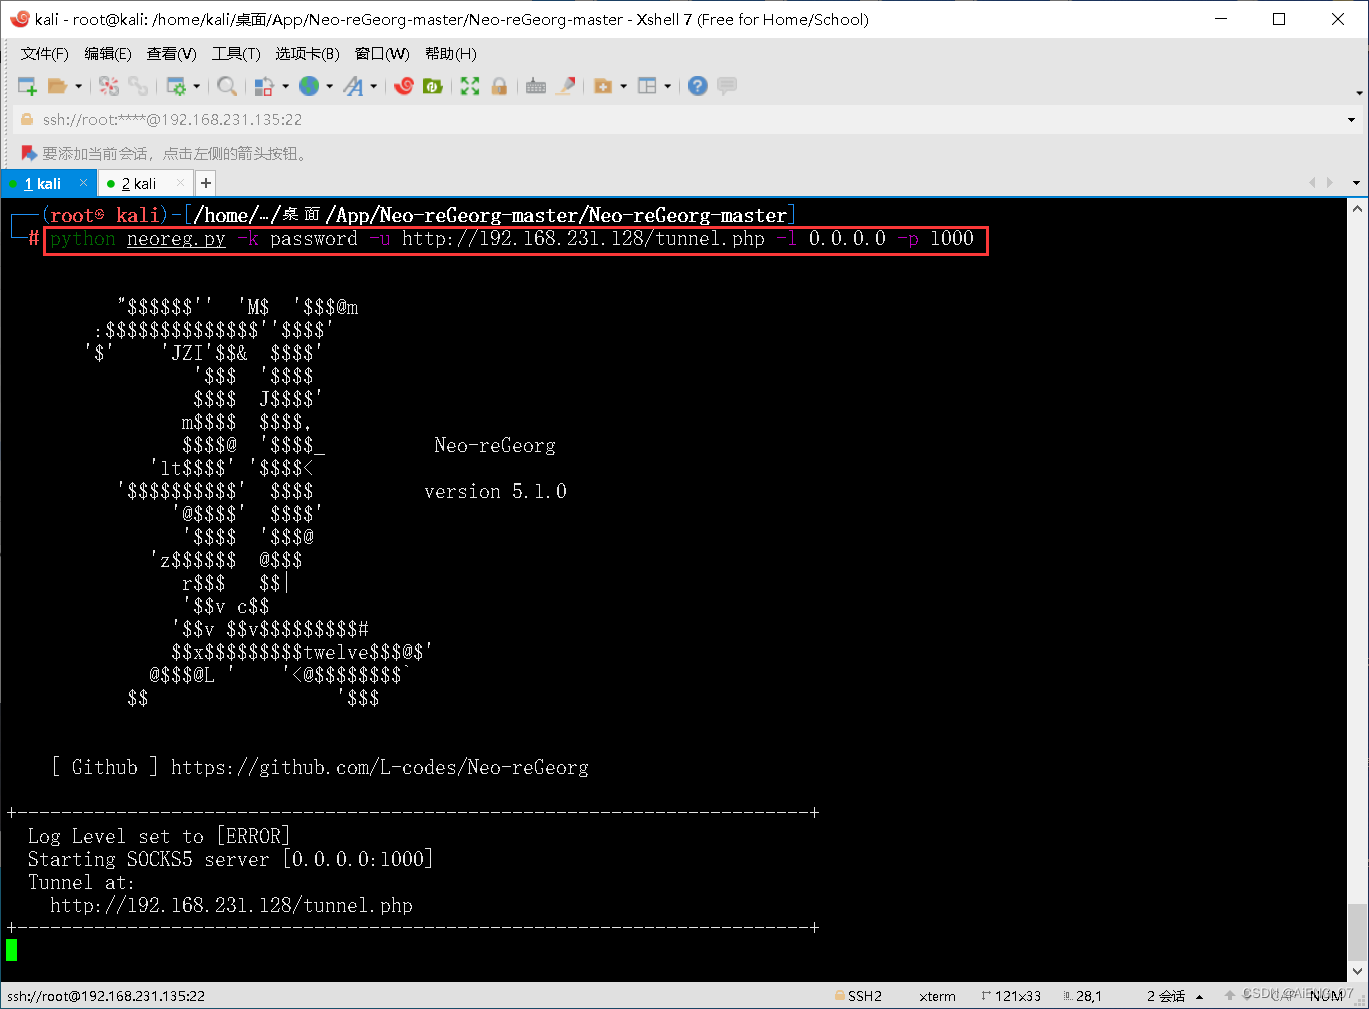Click the window layout icon
This screenshot has width=1369, height=1009.
coord(647,86)
